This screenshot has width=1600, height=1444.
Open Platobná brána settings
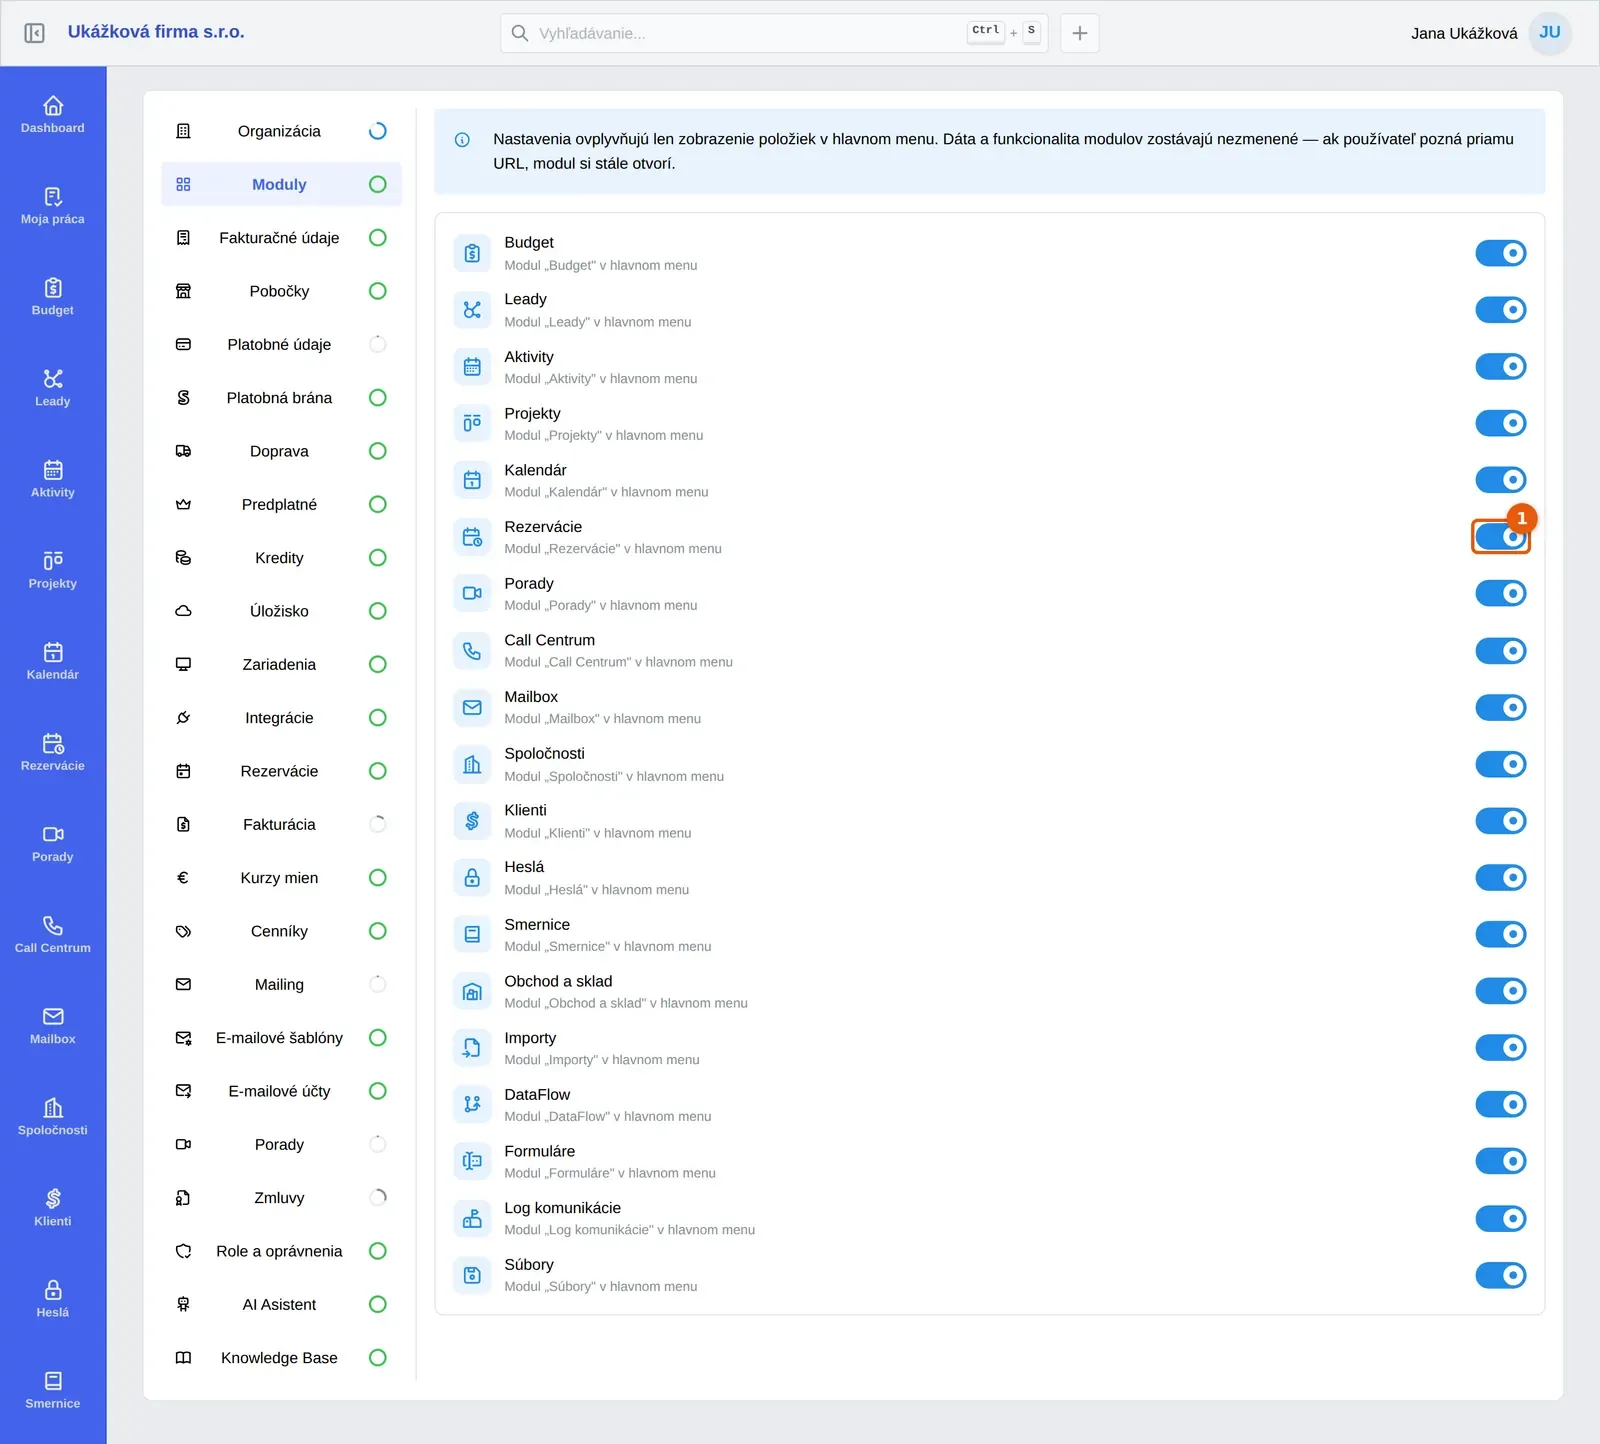click(x=281, y=398)
